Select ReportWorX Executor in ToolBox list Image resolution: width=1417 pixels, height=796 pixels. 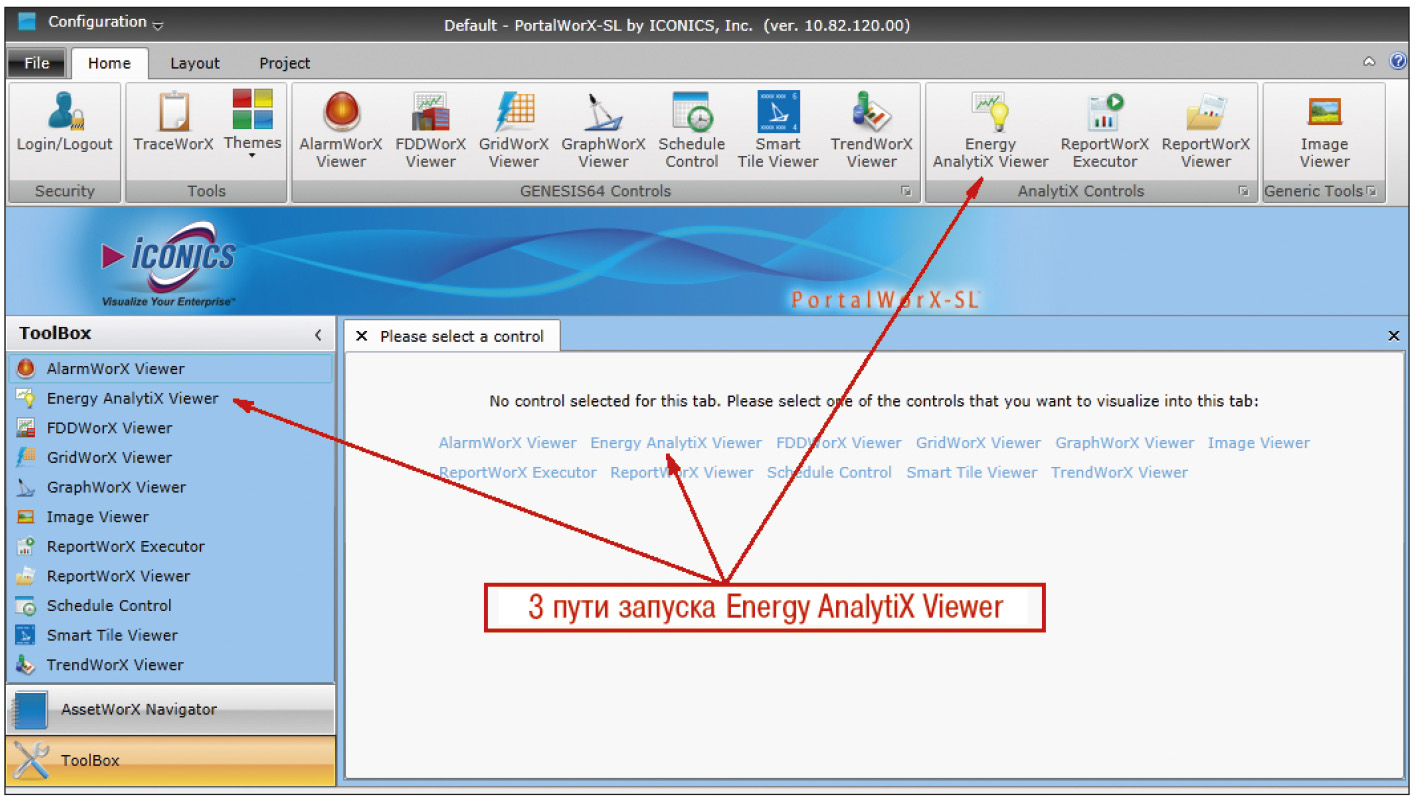point(170,546)
